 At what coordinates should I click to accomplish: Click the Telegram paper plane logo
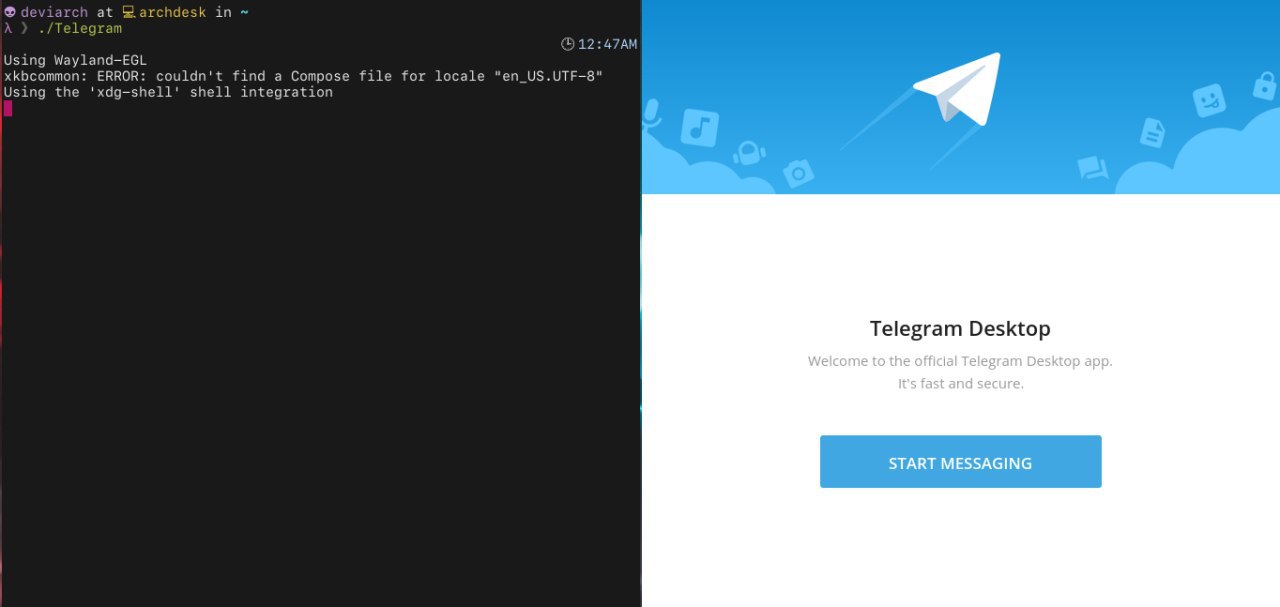[x=957, y=89]
